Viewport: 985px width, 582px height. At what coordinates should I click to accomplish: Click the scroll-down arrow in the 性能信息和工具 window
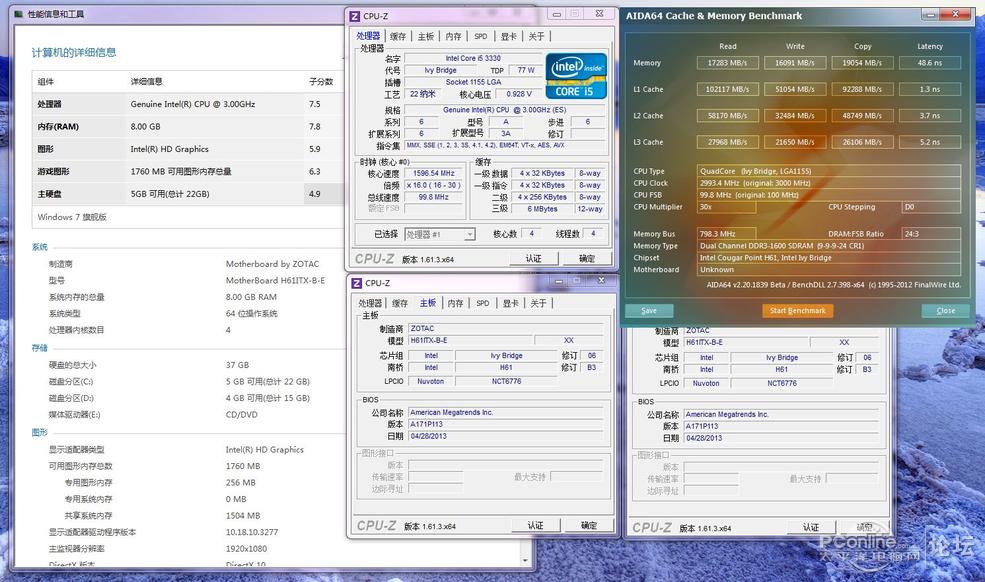click(x=525, y=560)
